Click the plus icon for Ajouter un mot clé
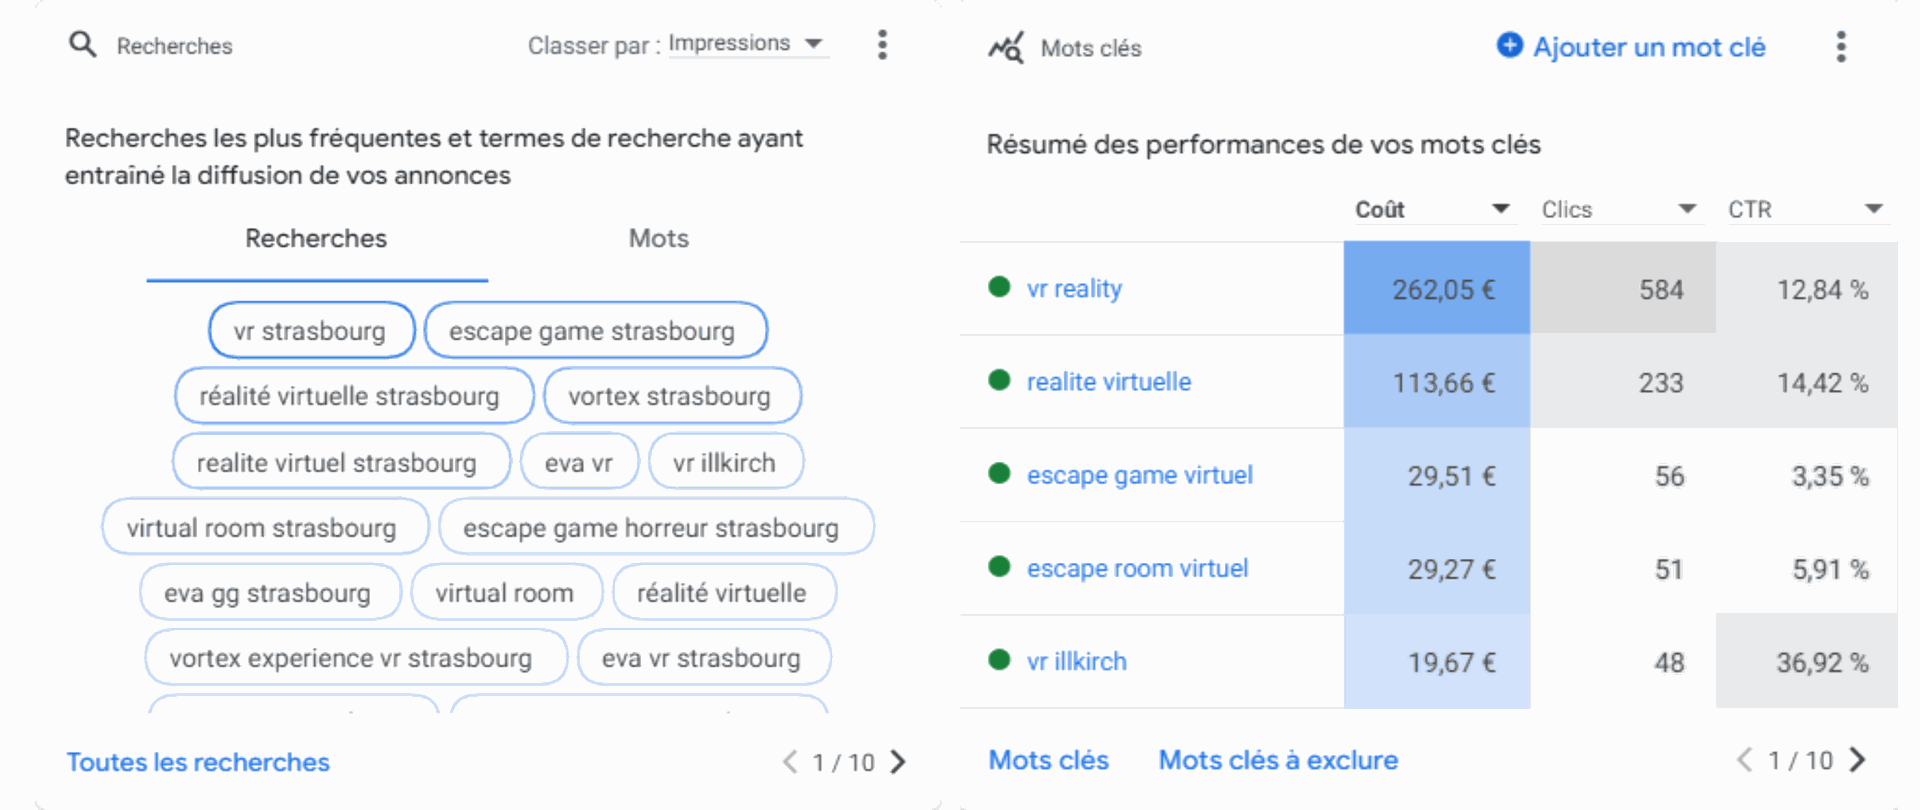 (x=1510, y=45)
